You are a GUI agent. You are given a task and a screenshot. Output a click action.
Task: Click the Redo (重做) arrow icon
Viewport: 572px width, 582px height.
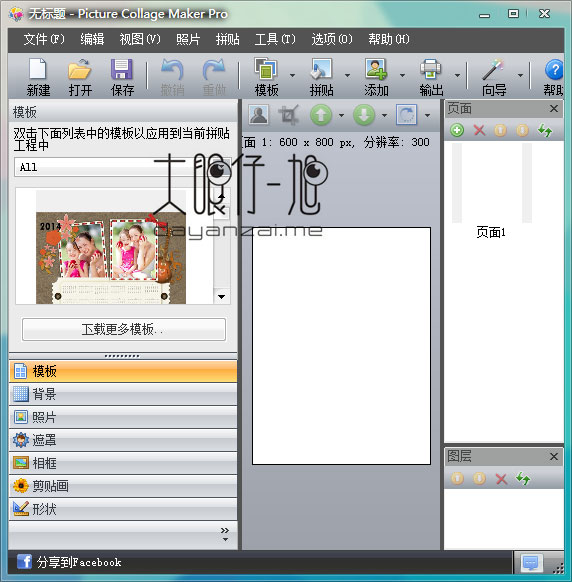214,69
